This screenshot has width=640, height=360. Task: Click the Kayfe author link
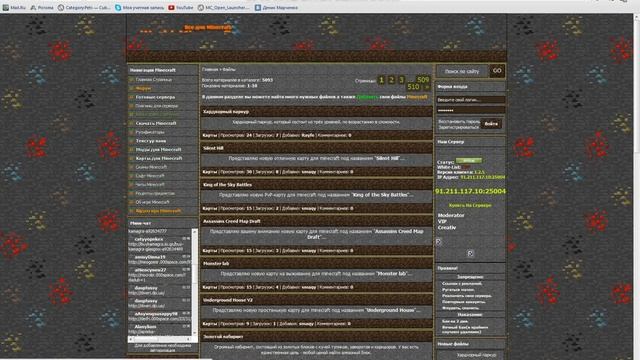coord(308,135)
